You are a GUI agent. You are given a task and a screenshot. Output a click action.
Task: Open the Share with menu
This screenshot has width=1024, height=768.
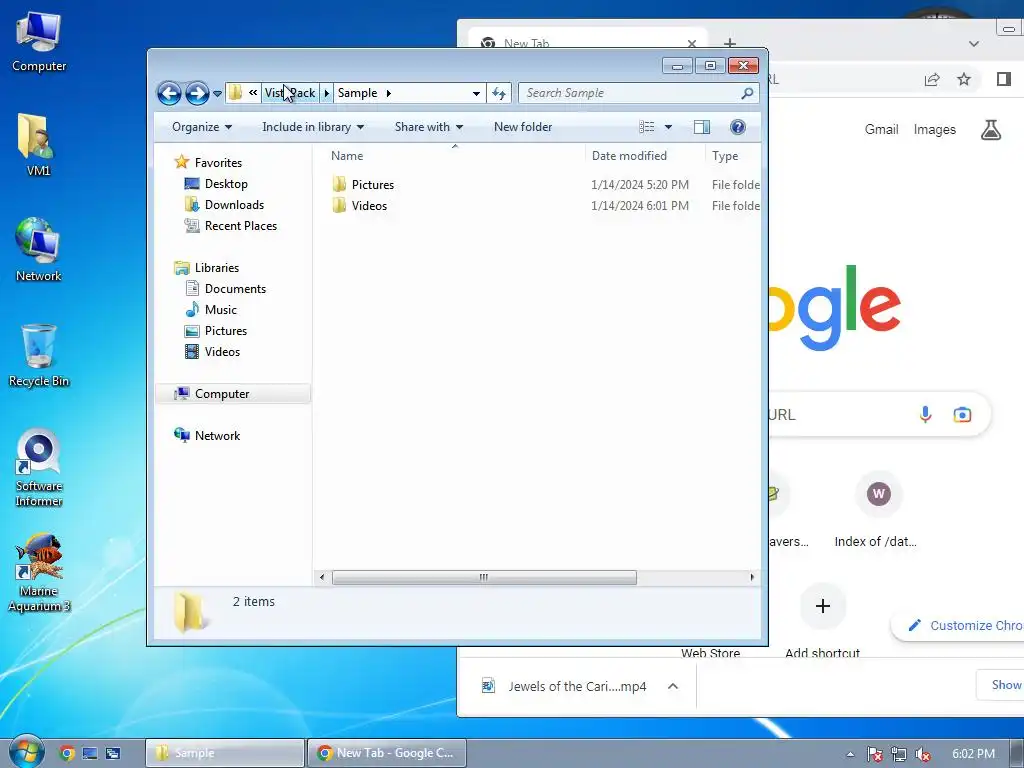pyautogui.click(x=428, y=127)
